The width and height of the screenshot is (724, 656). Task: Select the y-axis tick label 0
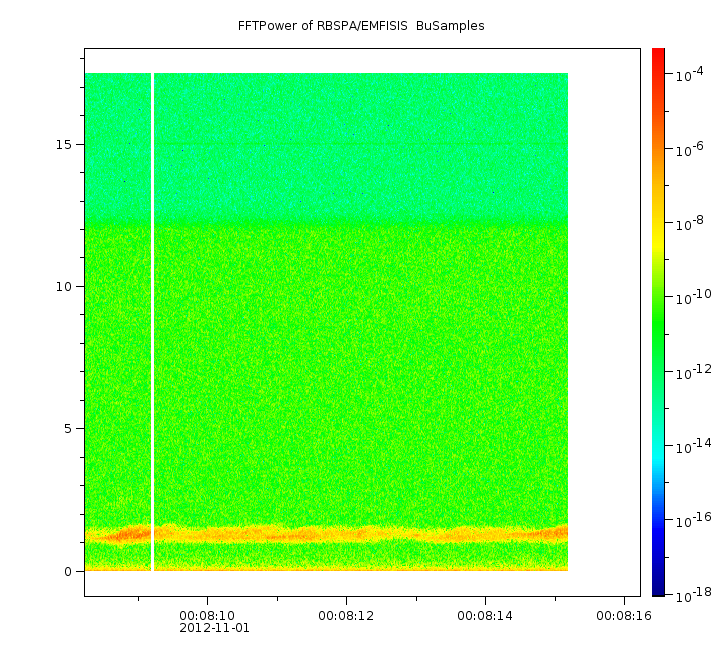67,571
